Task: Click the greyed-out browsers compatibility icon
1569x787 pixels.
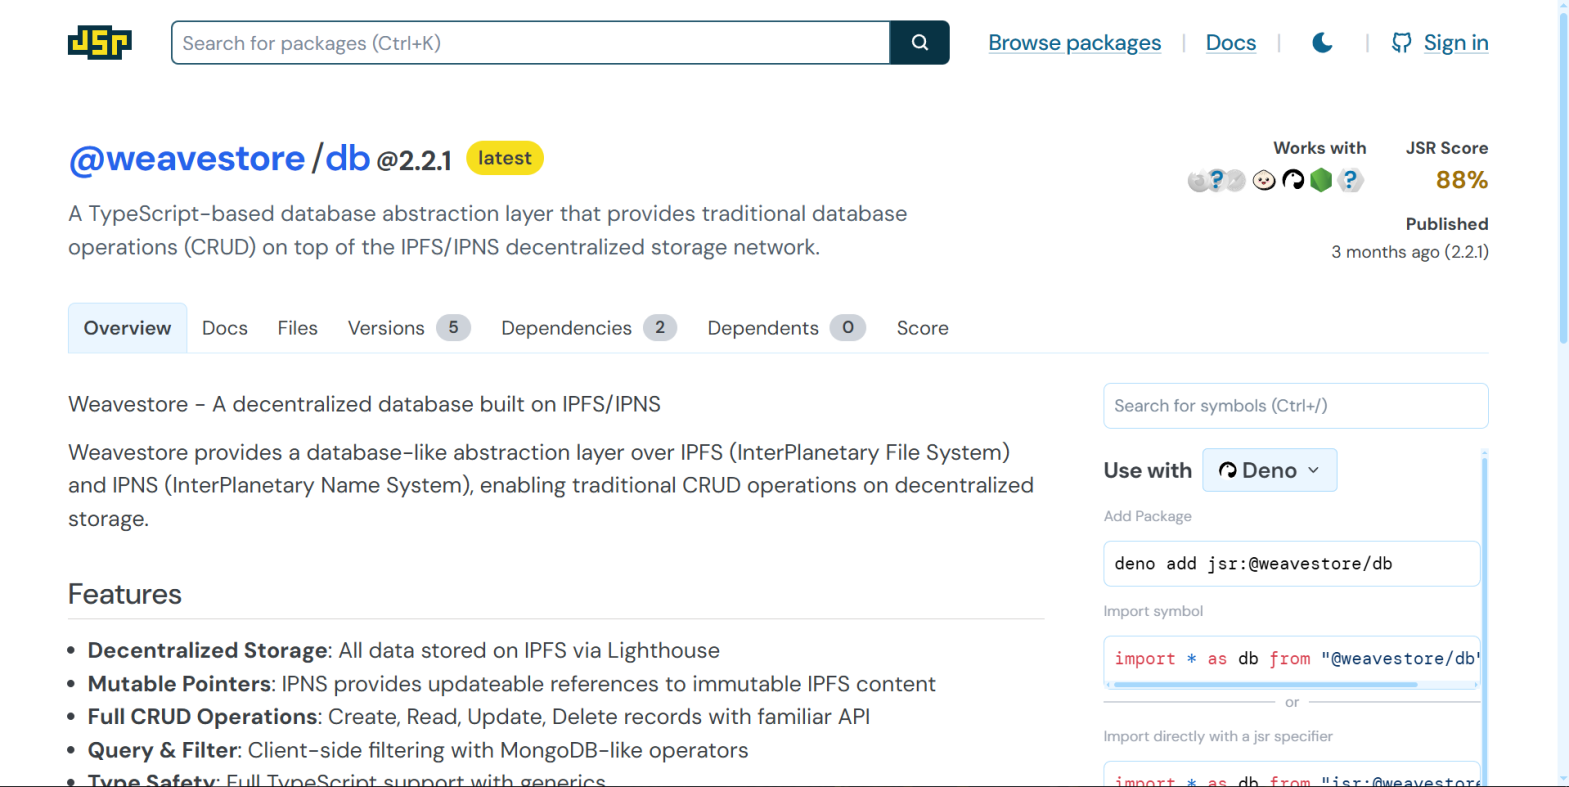Action: click(1216, 180)
